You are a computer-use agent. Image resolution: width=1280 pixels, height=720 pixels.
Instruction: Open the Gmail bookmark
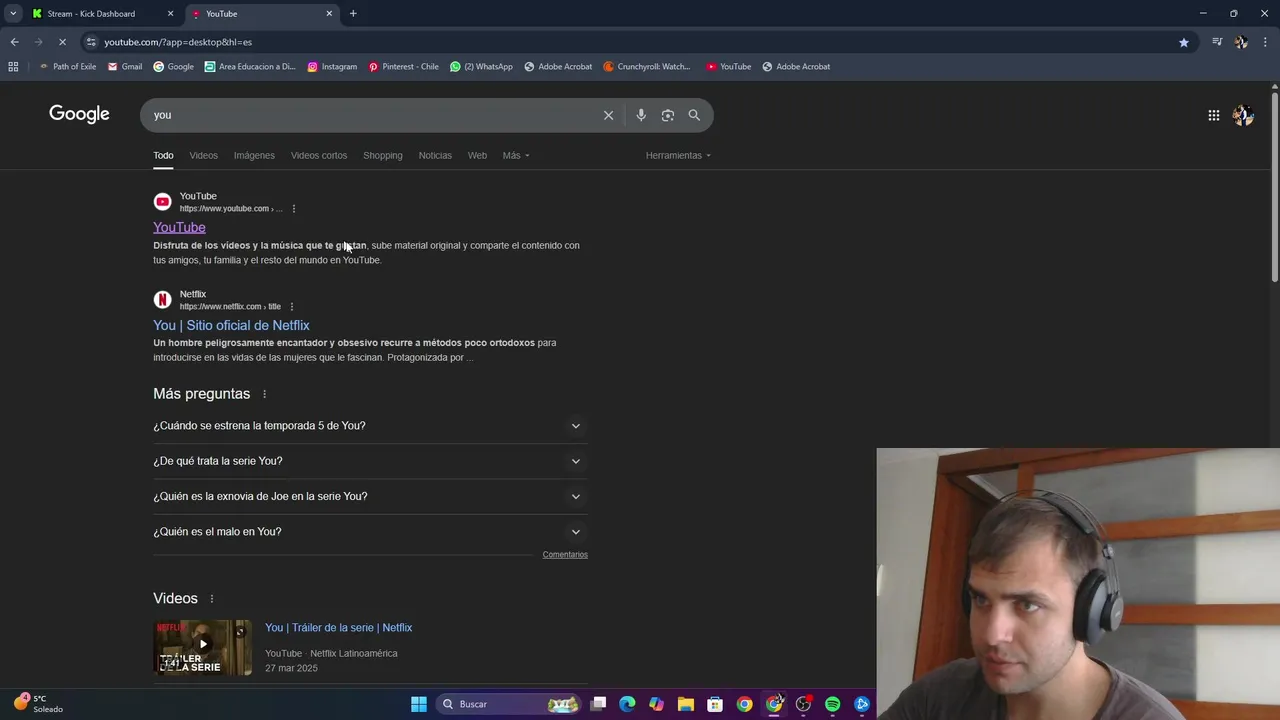point(125,67)
